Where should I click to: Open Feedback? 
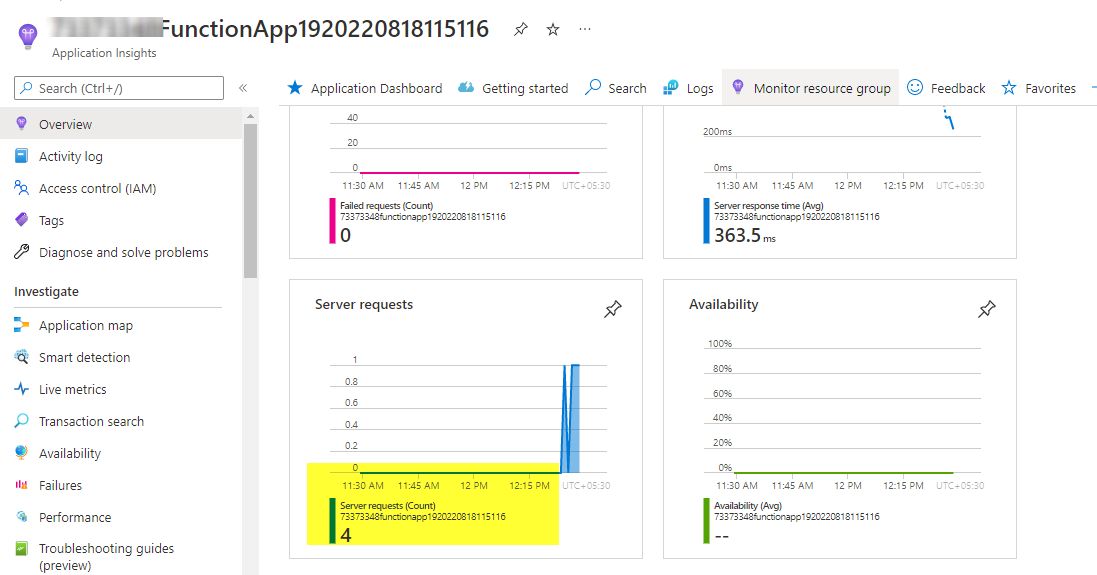(946, 88)
